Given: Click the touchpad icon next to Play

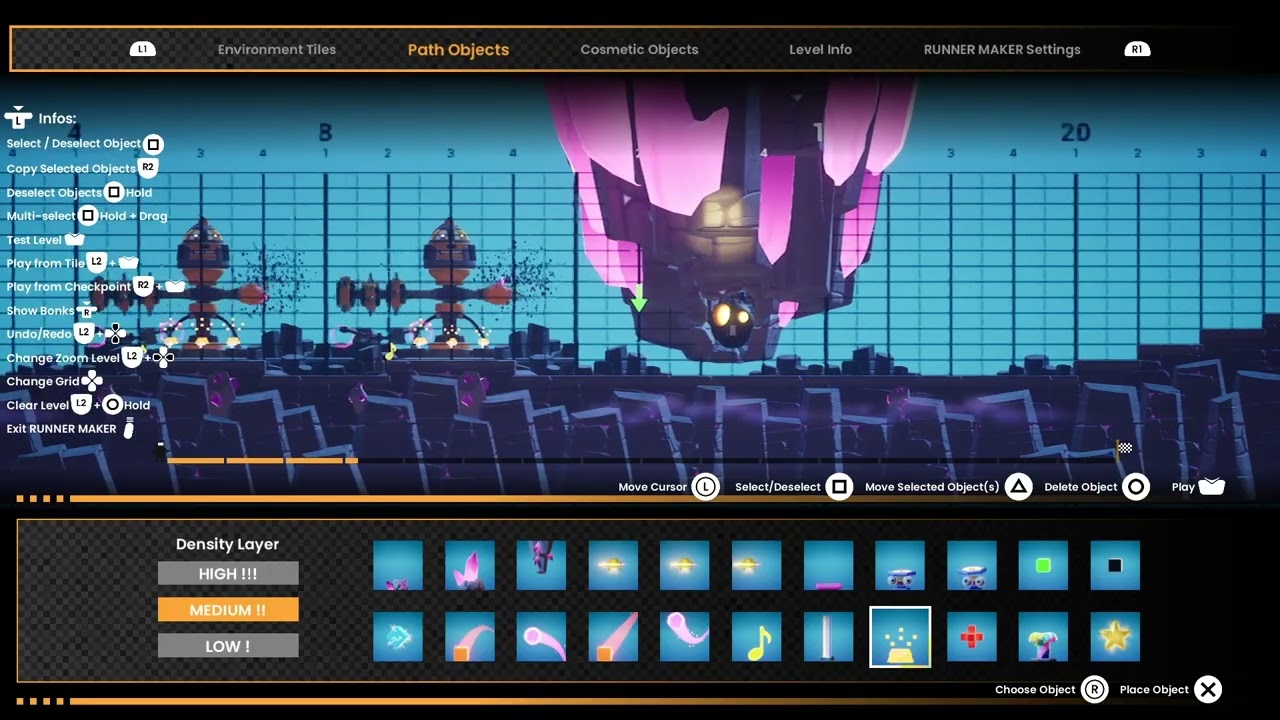Looking at the screenshot, I should coord(1211,487).
